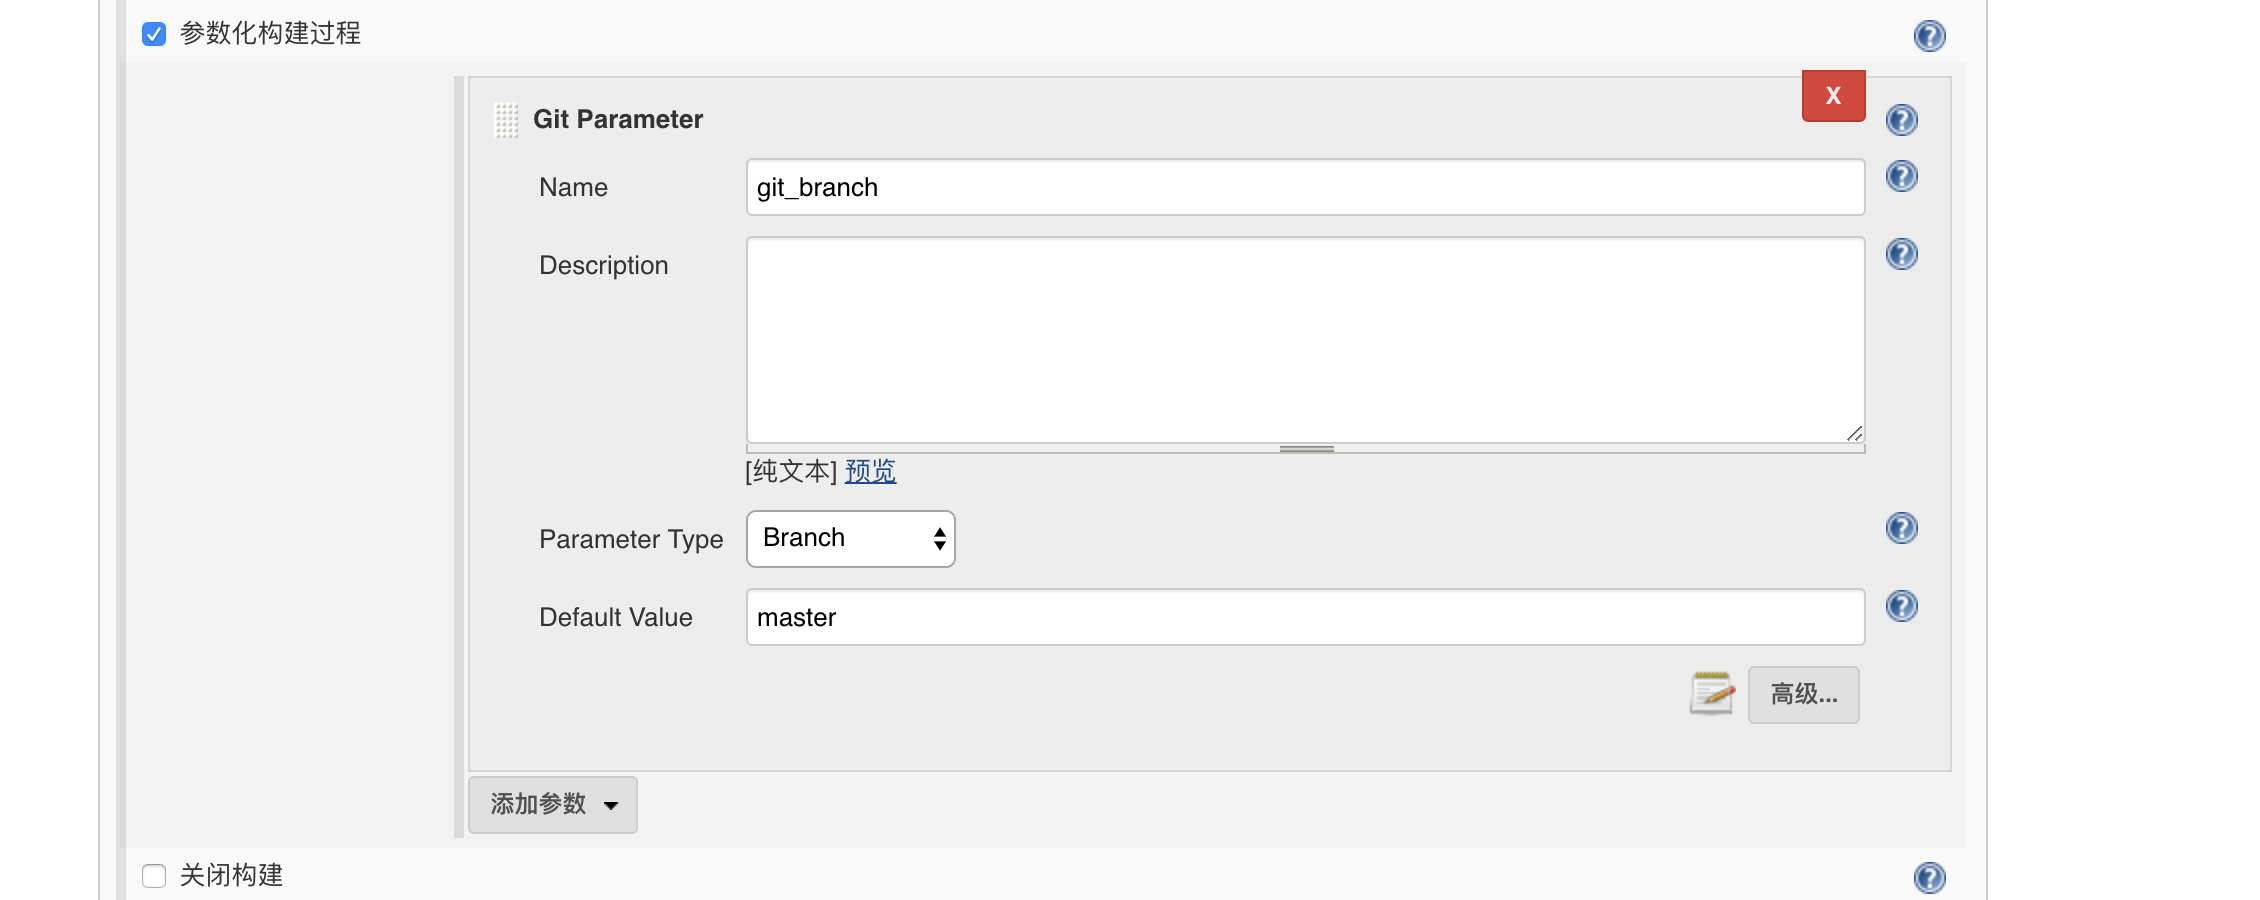Expand the 添加参数 dropdown
2260x900 pixels.
point(552,804)
